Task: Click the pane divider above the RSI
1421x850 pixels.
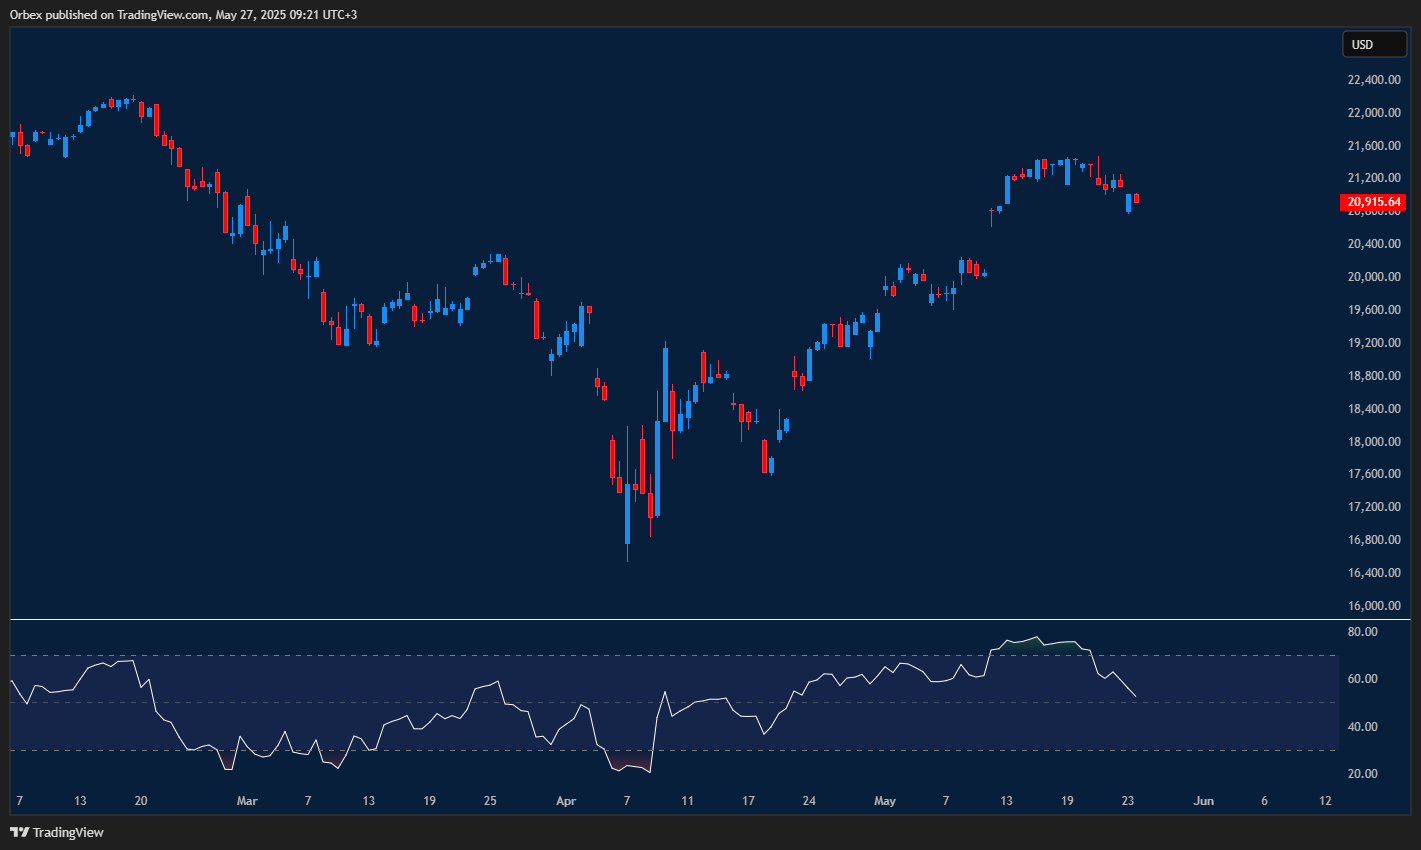Action: tap(670, 618)
